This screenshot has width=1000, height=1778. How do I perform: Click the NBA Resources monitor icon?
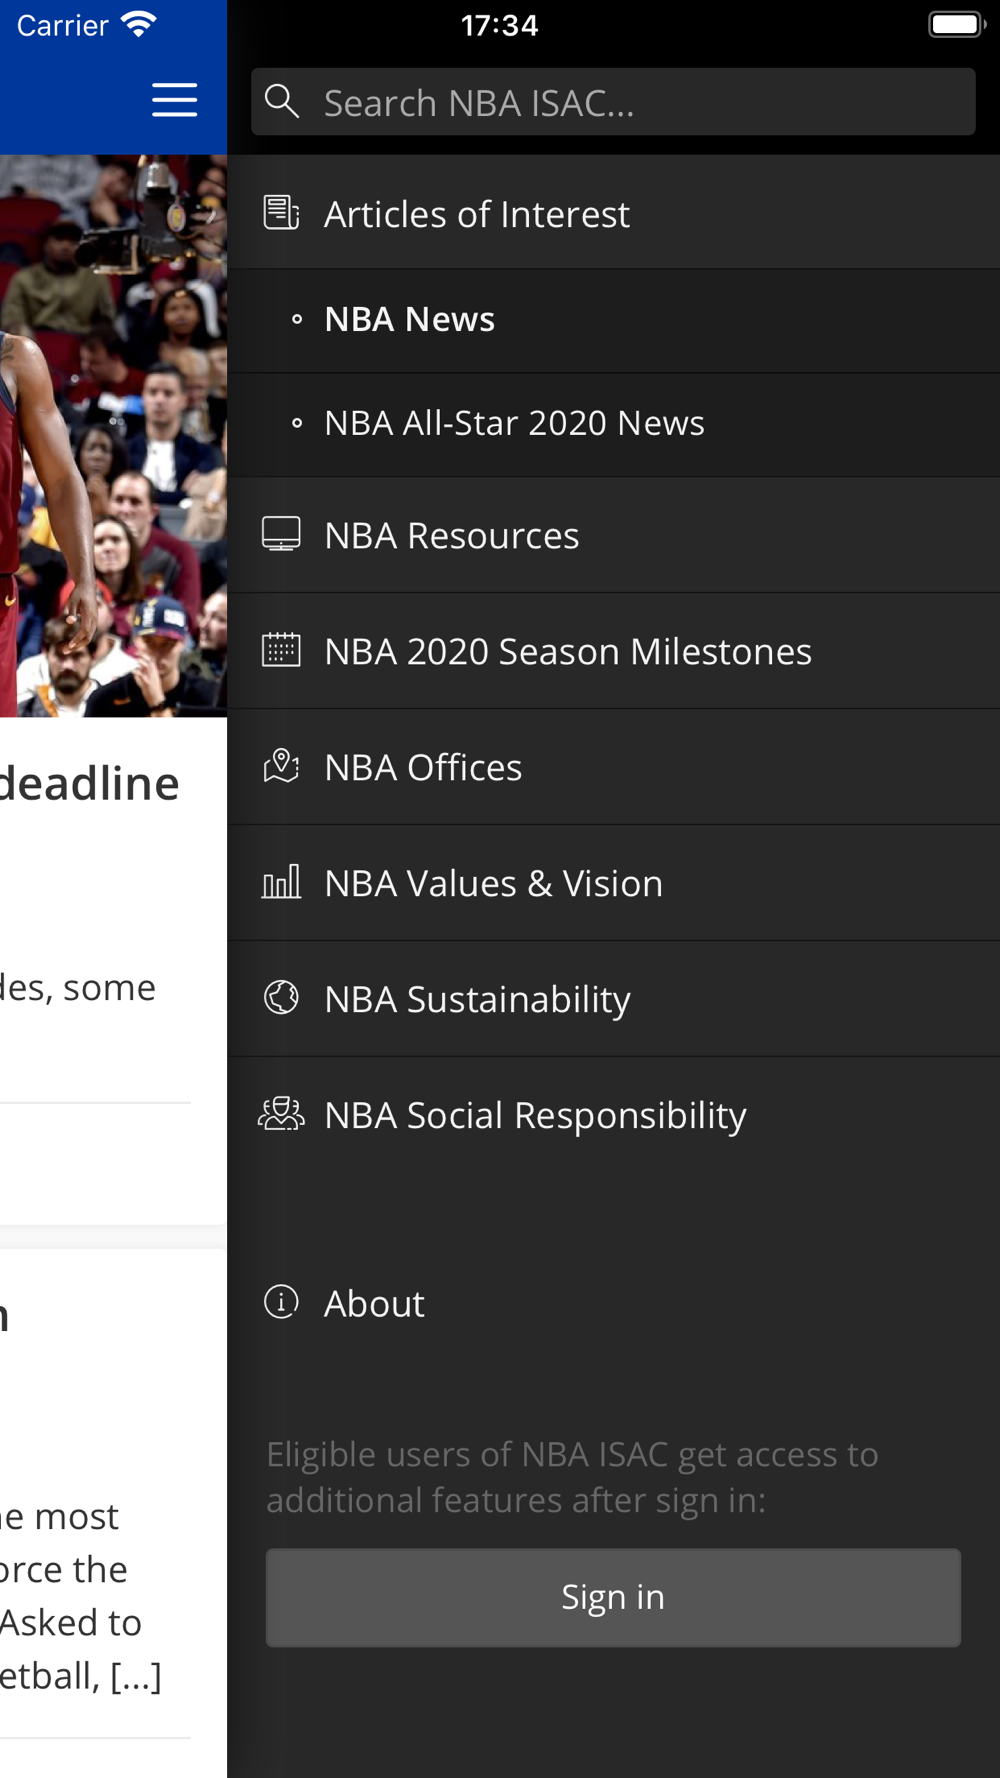[x=281, y=535]
